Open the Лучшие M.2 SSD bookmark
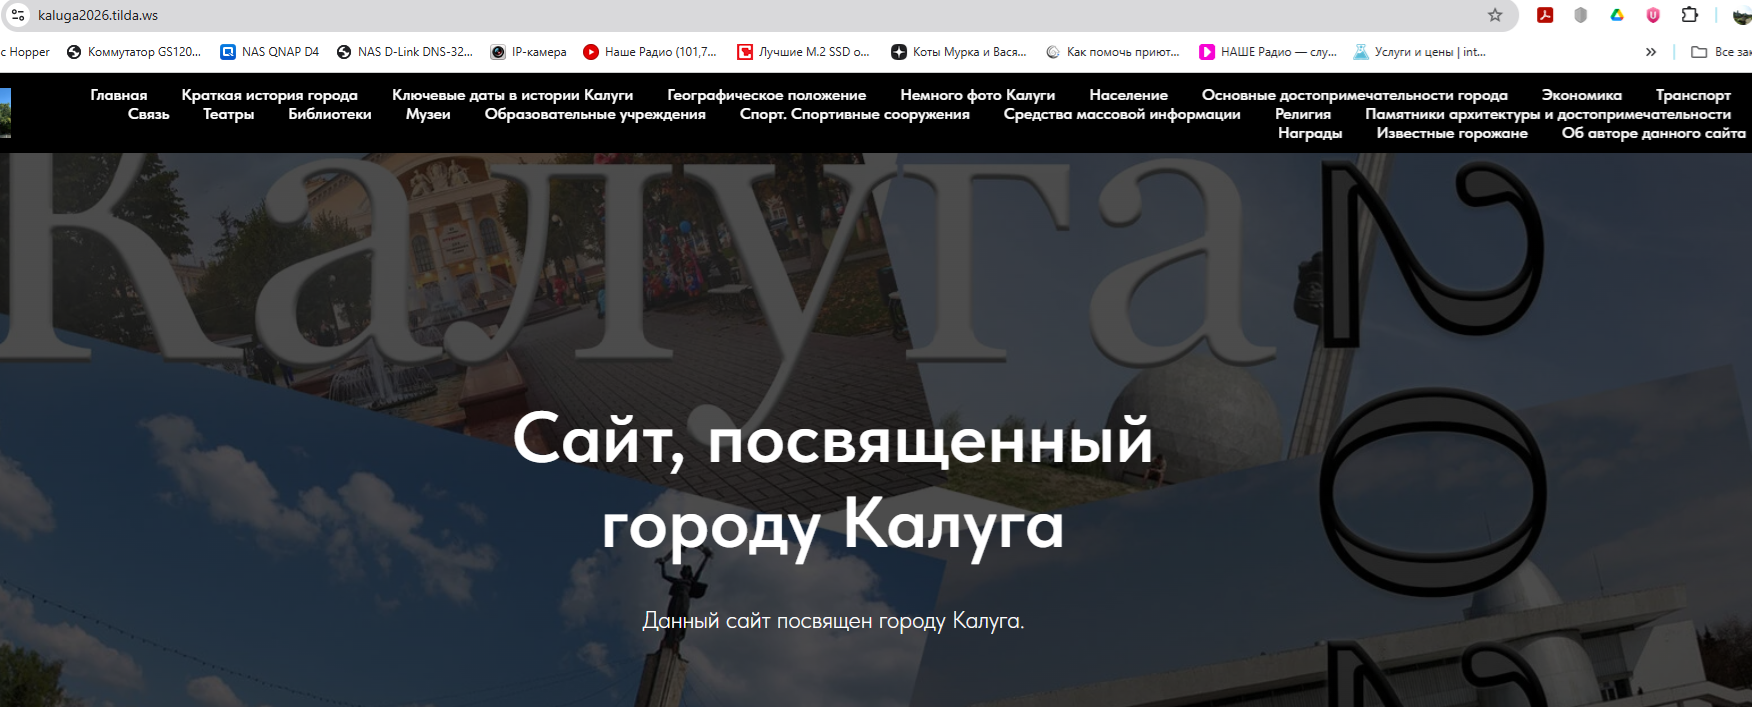Image resolution: width=1752 pixels, height=707 pixels. (x=804, y=52)
